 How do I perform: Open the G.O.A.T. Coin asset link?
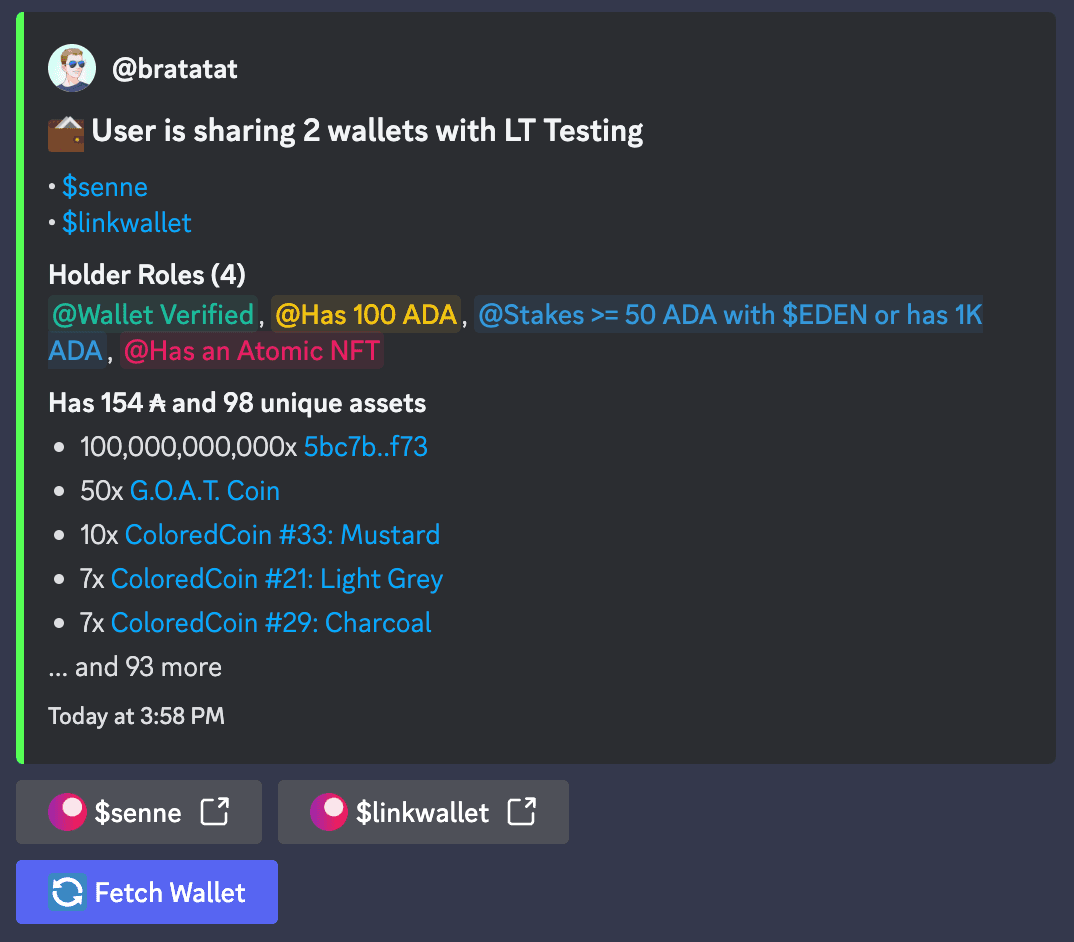[205, 491]
